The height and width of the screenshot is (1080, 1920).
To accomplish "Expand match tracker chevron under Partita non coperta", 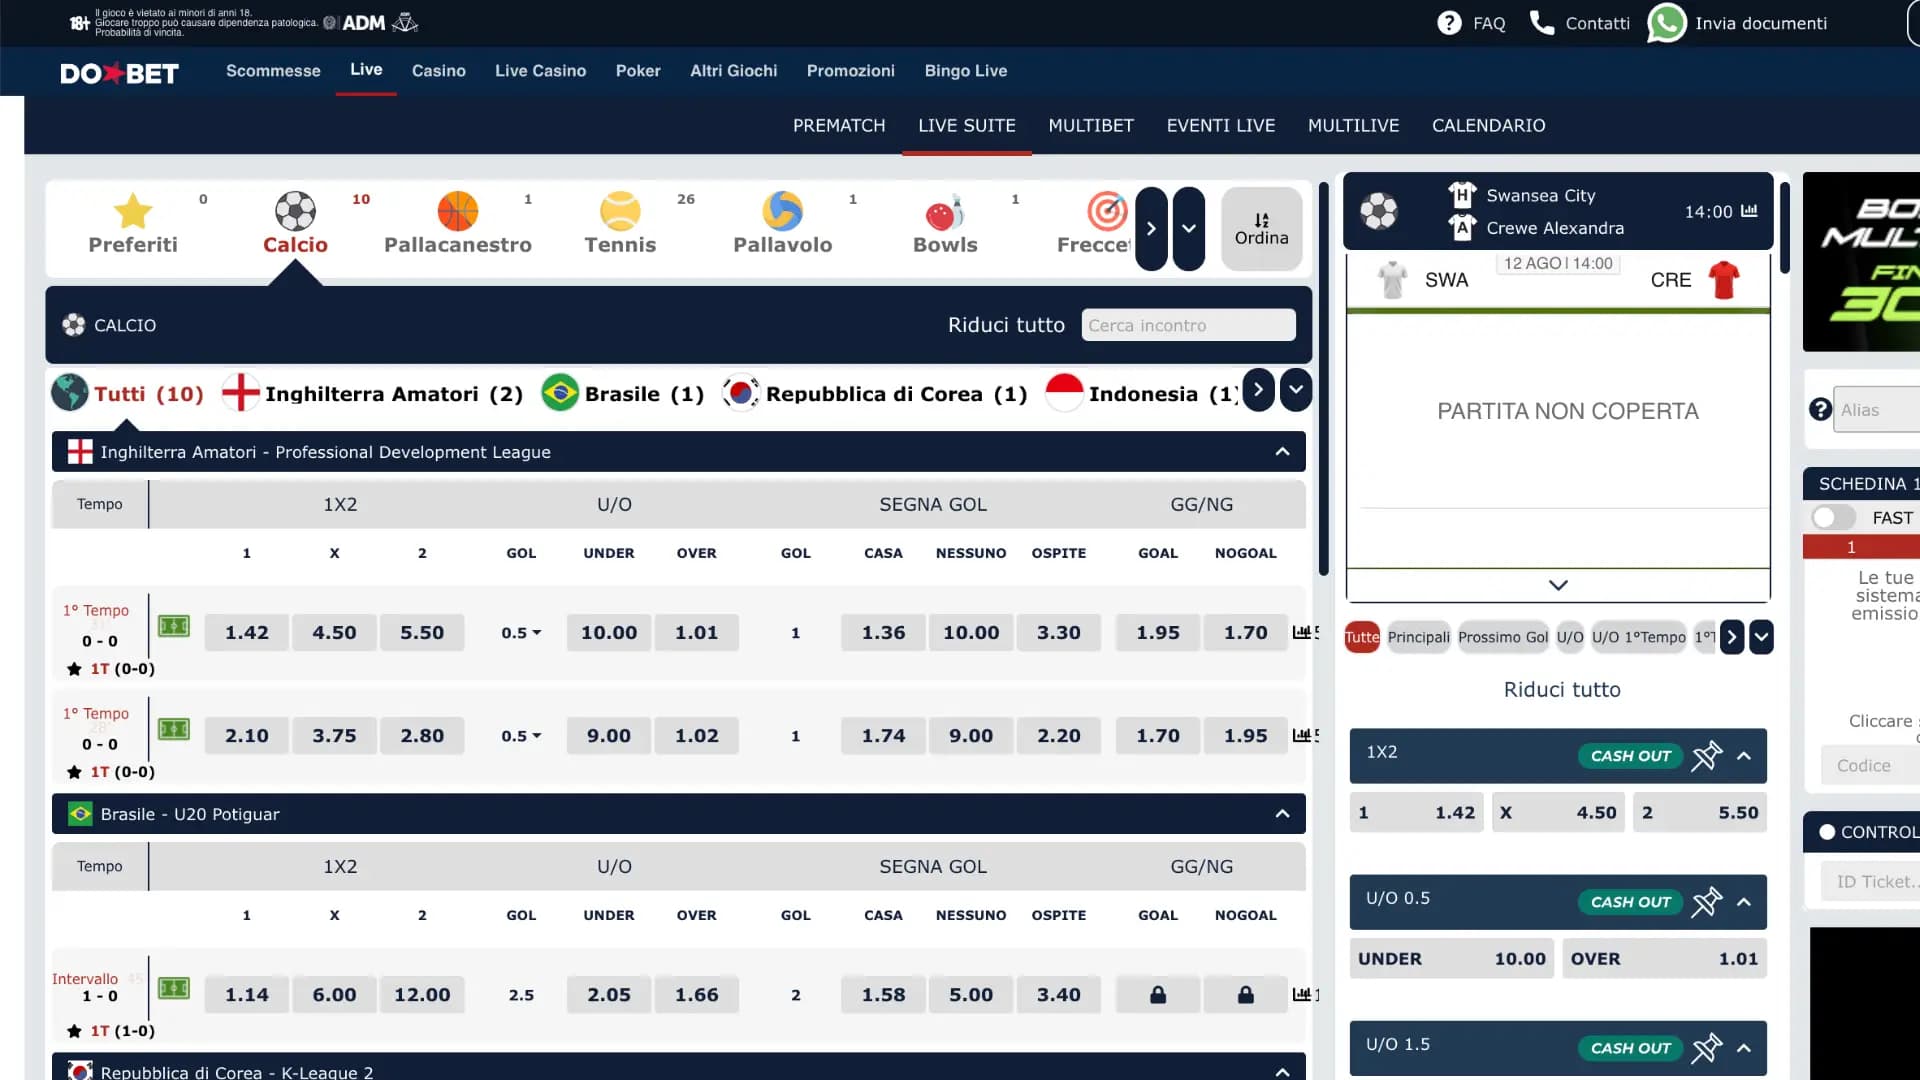I will [x=1558, y=585].
